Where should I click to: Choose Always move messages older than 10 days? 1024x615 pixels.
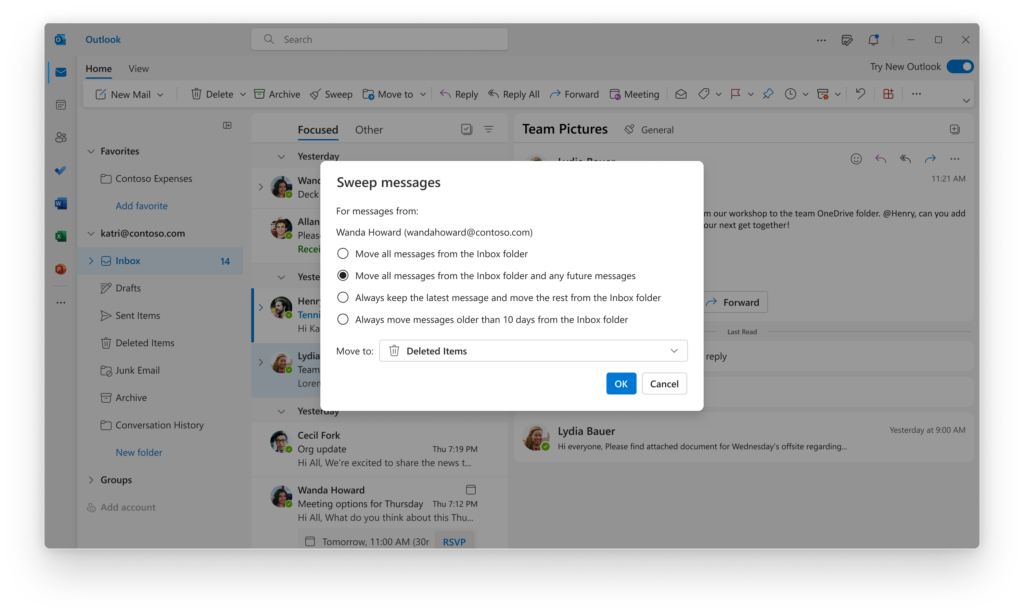[x=343, y=319]
